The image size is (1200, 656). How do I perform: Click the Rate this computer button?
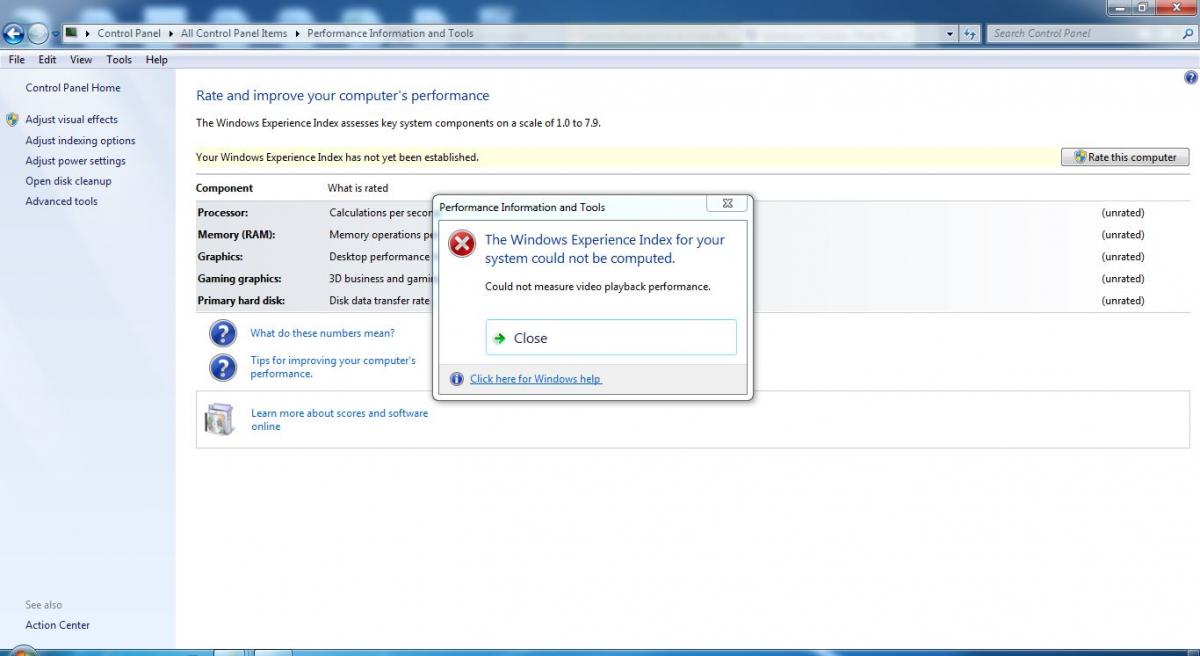pyautogui.click(x=1125, y=157)
